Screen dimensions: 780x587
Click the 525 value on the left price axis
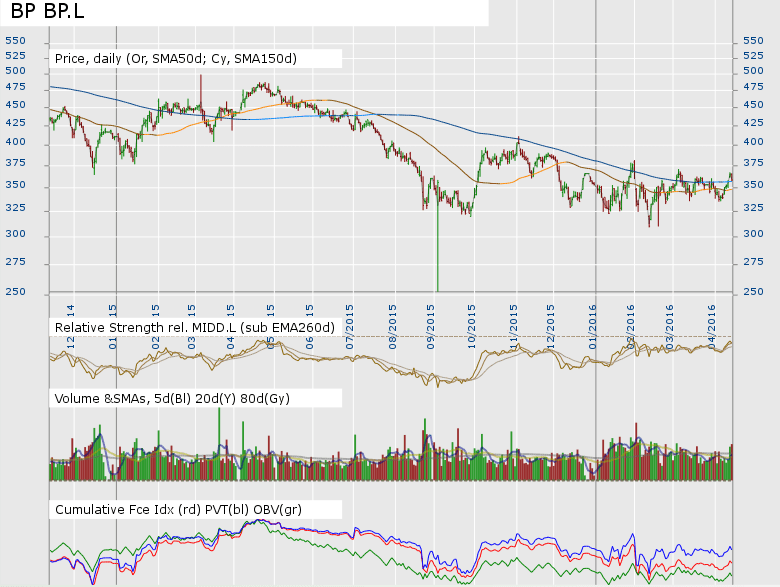tap(15, 56)
